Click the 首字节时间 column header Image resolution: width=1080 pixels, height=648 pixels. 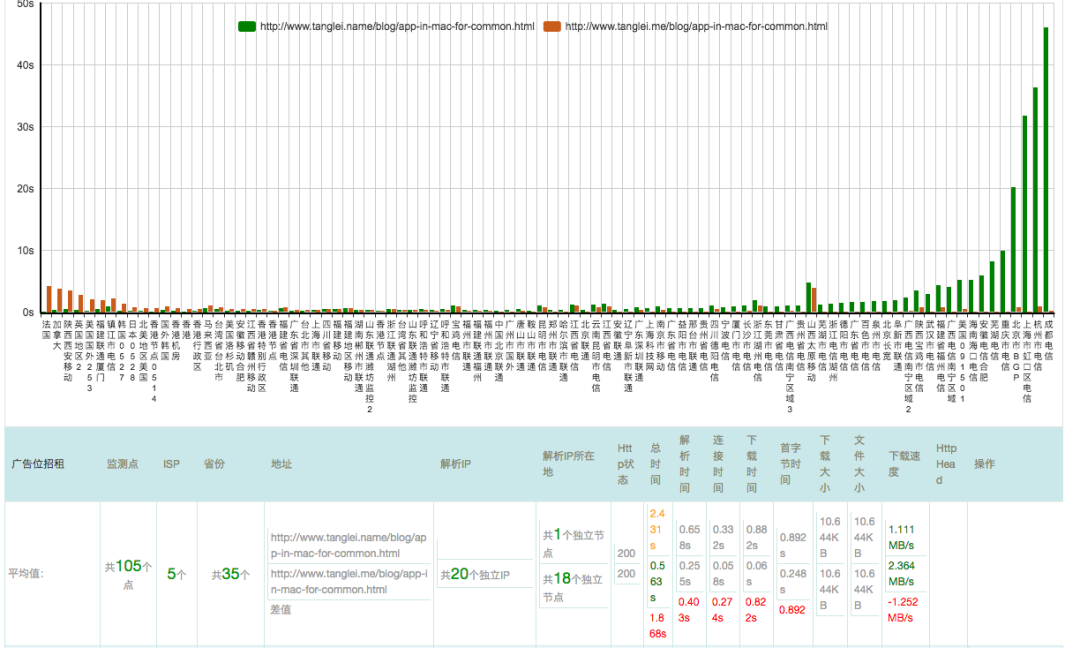tap(790, 464)
